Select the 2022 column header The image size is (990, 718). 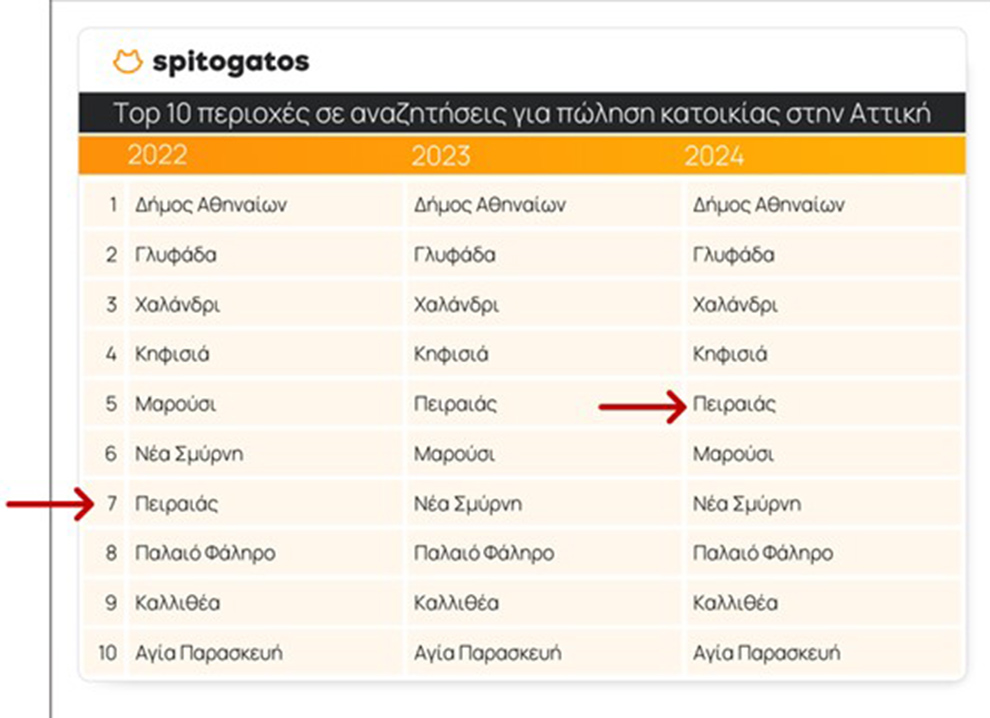(157, 156)
